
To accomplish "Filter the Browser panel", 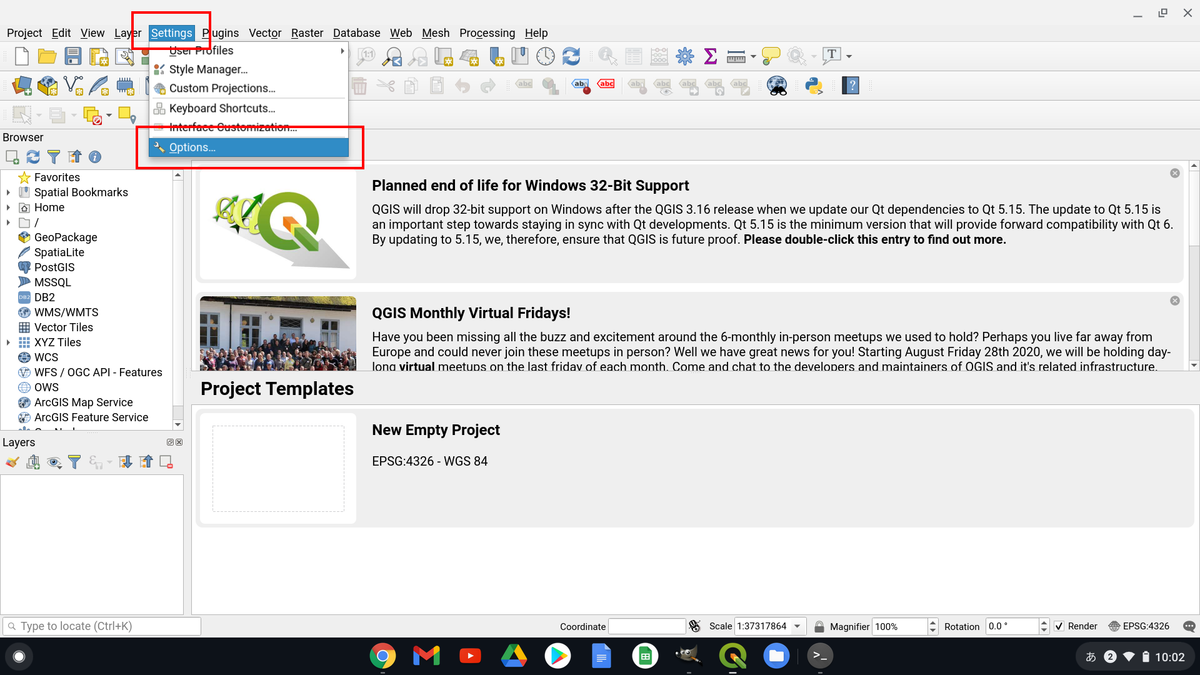I will click(54, 157).
